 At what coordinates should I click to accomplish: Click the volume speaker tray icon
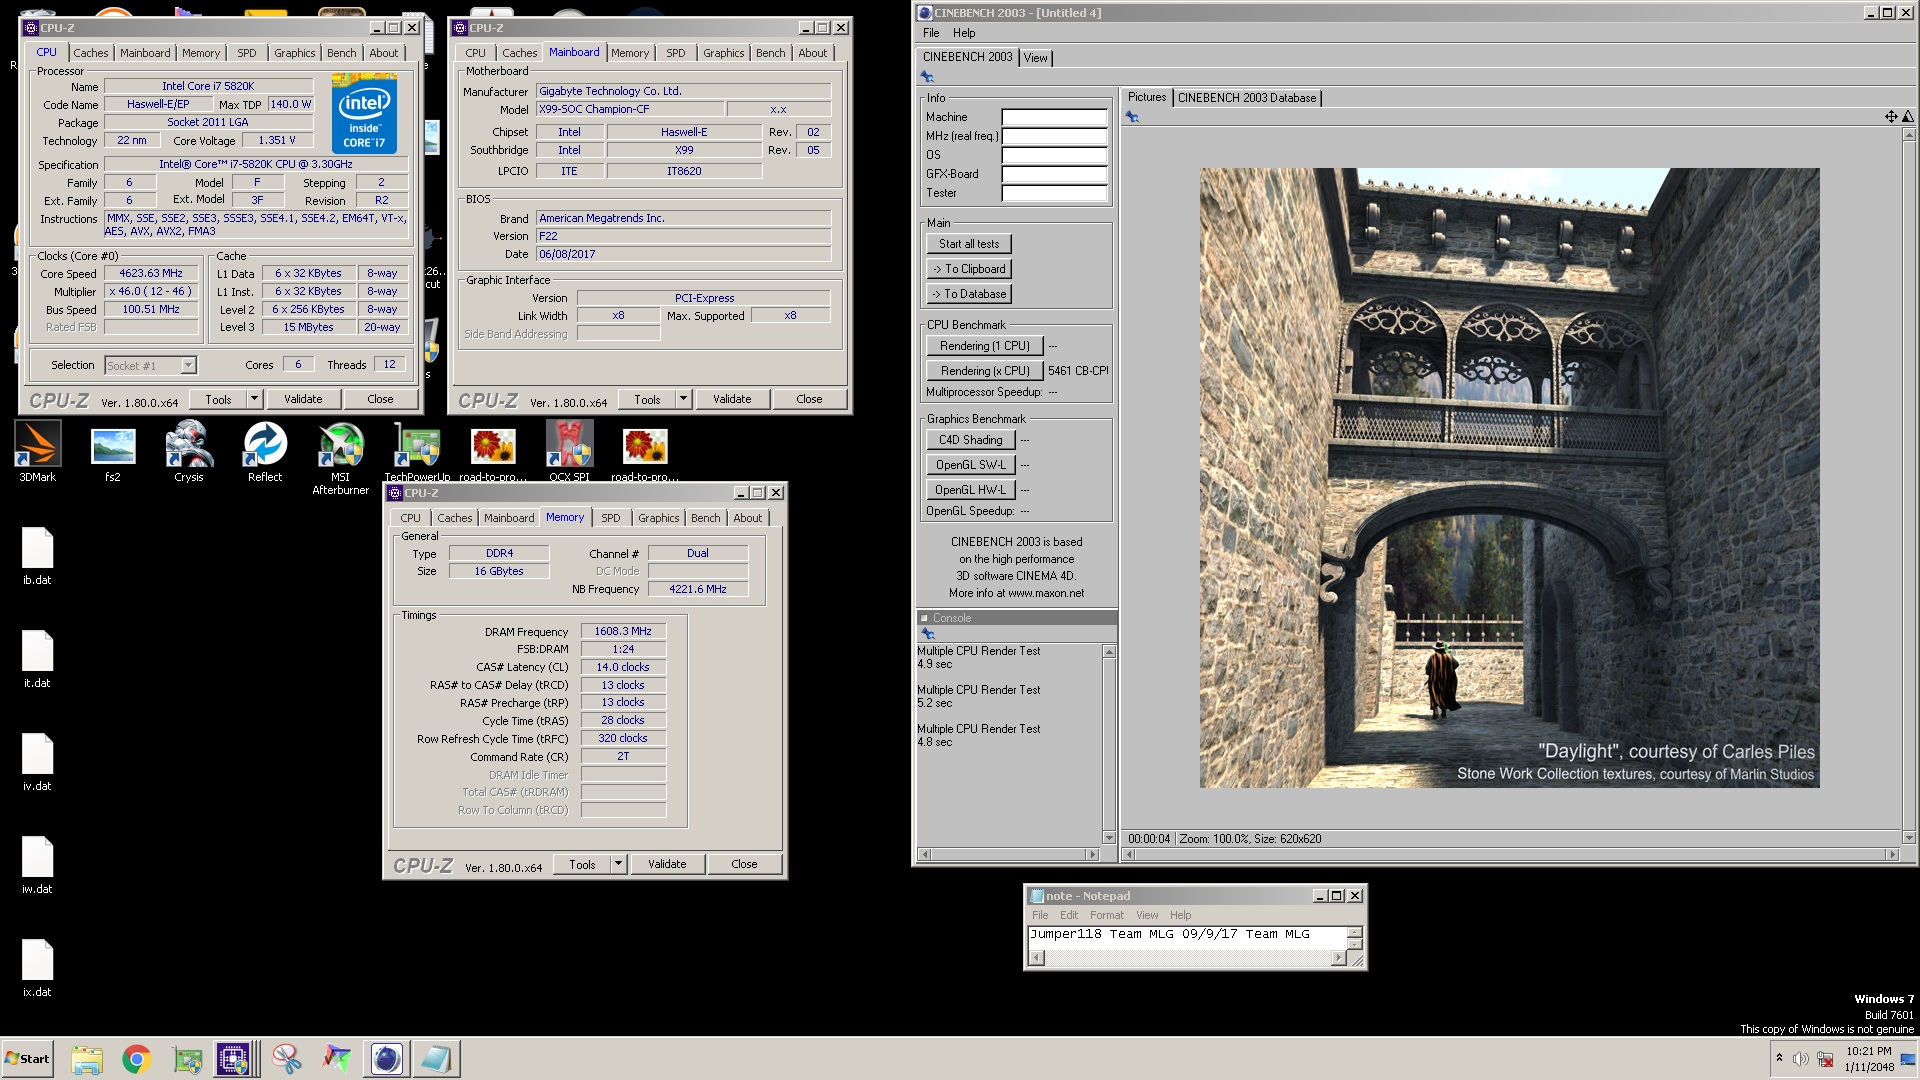pyautogui.click(x=1801, y=1059)
